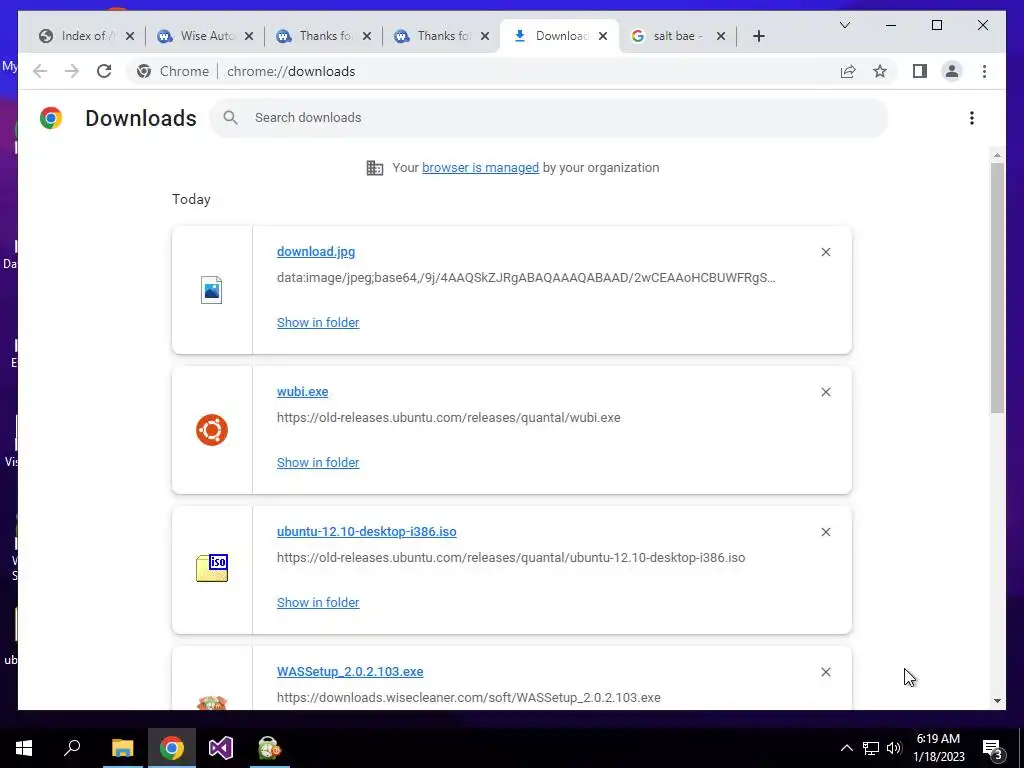1024x768 pixels.
Task: Open the network status tray icon
Action: pos(871,748)
